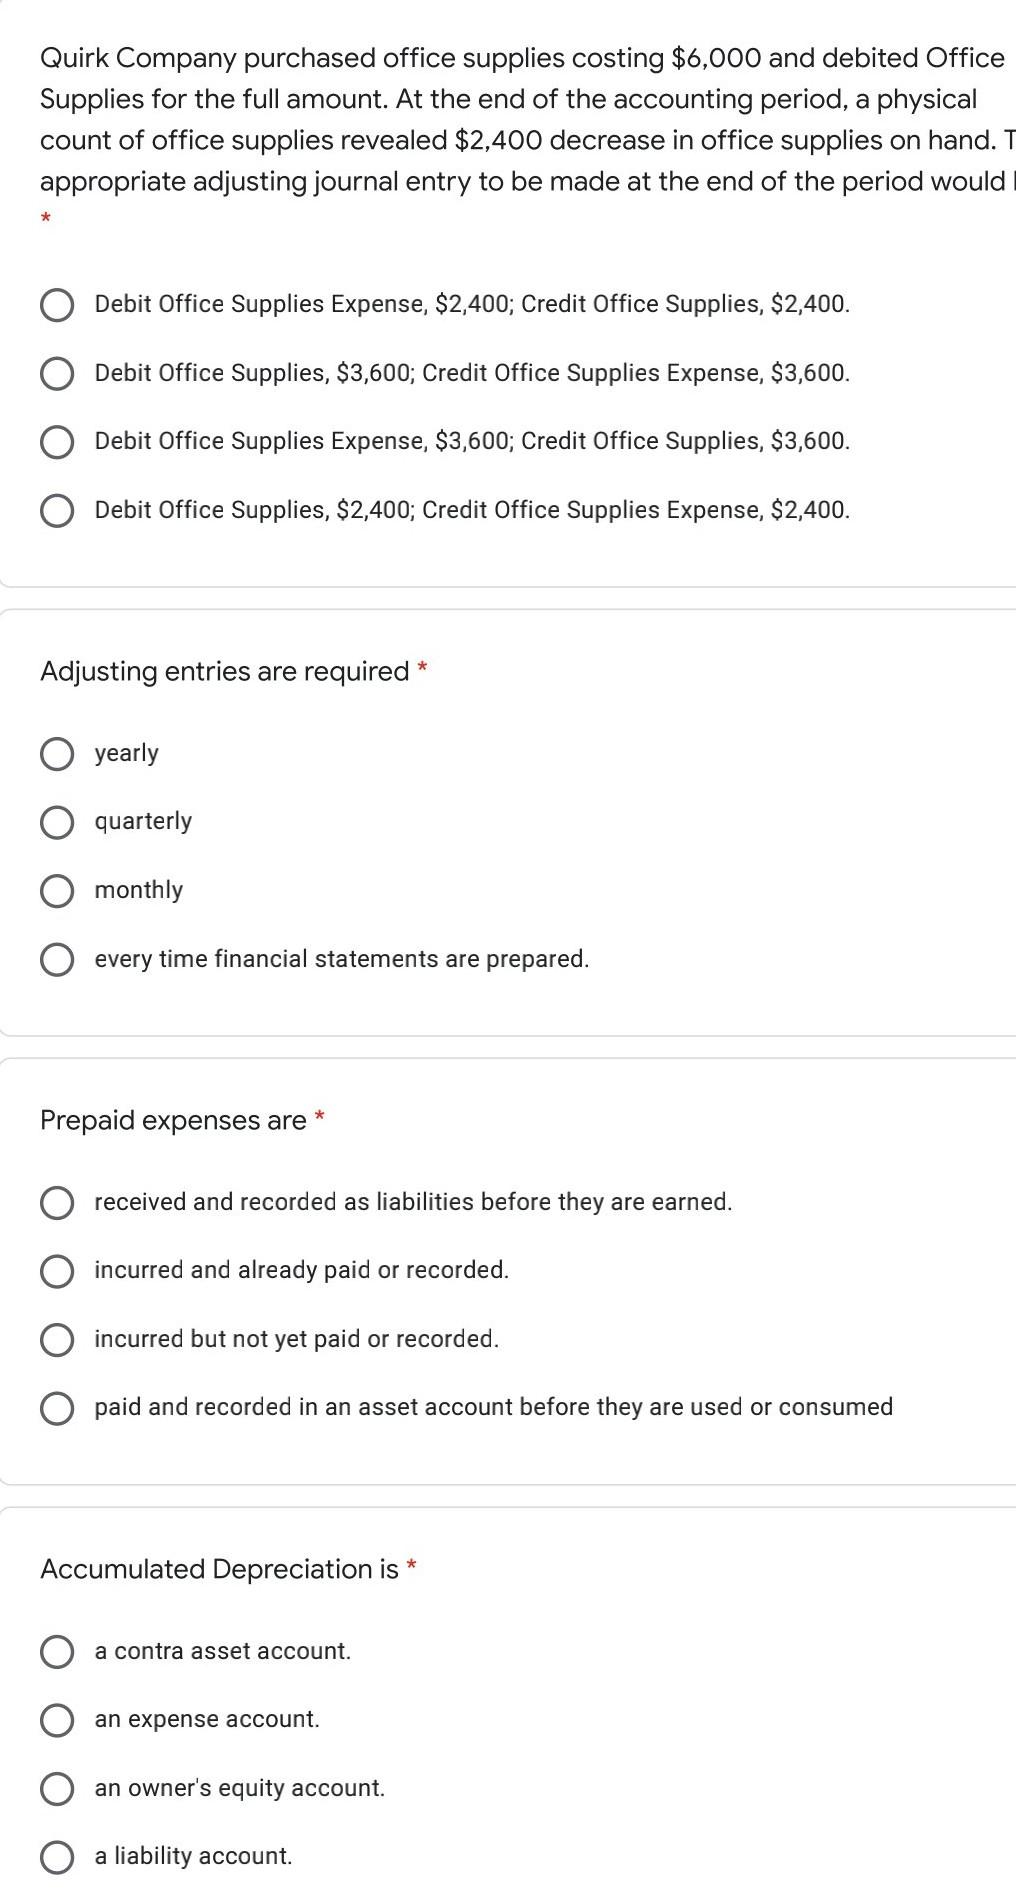Select "Debit Office Supplies, $2,400" option

(57, 510)
